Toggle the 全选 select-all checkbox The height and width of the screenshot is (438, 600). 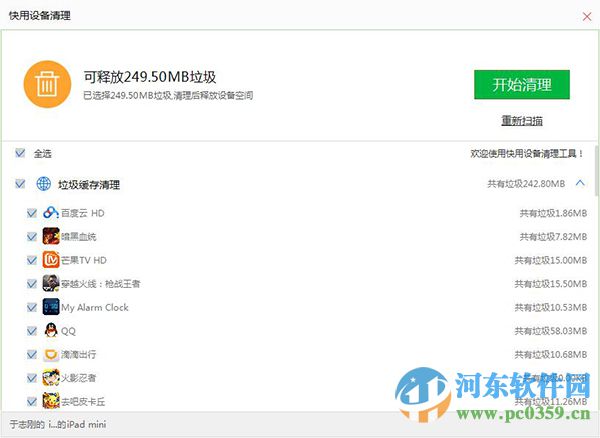tap(20, 153)
